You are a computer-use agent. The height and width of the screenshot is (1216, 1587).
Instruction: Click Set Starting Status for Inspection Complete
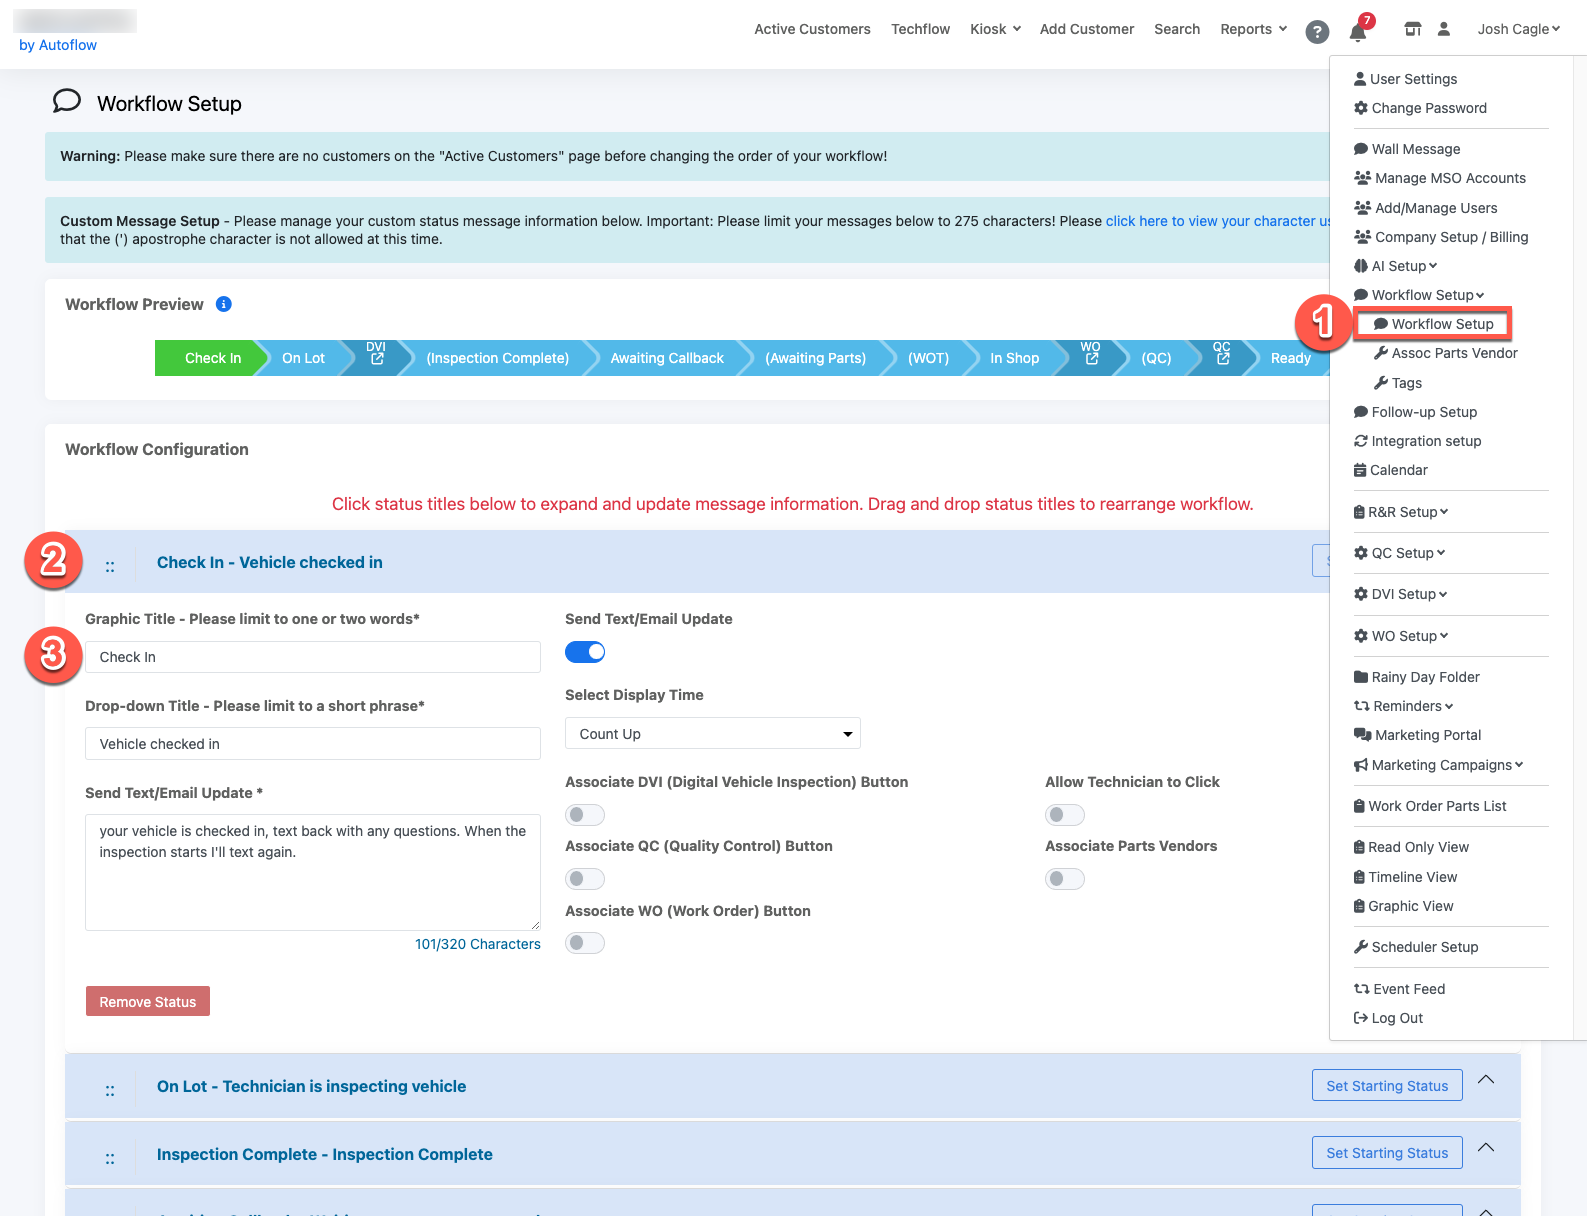1387,1152
